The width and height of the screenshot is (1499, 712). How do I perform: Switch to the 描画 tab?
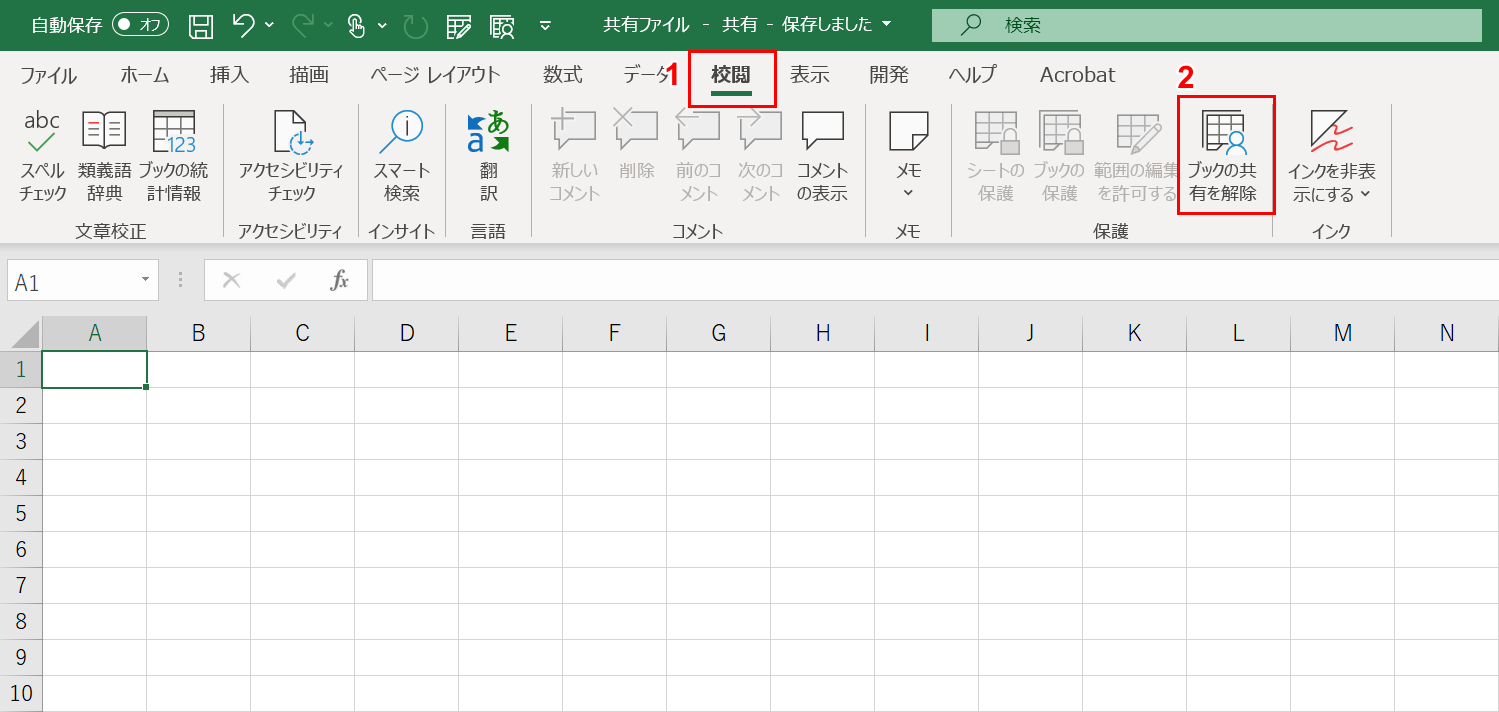tap(309, 75)
